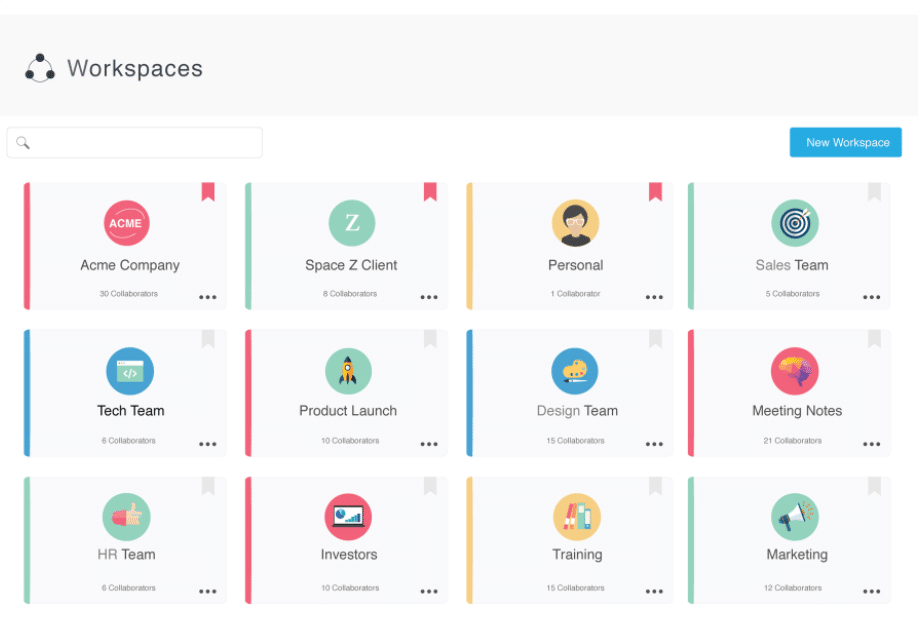Click the Workspaces logo in header
918x624 pixels.
(x=40, y=68)
